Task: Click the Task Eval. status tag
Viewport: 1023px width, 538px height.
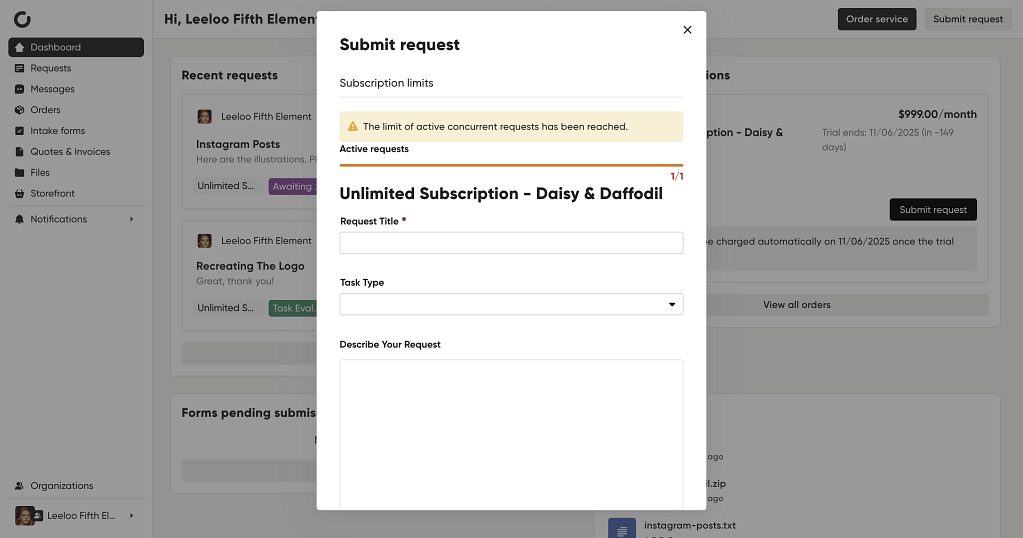Action: 293,308
